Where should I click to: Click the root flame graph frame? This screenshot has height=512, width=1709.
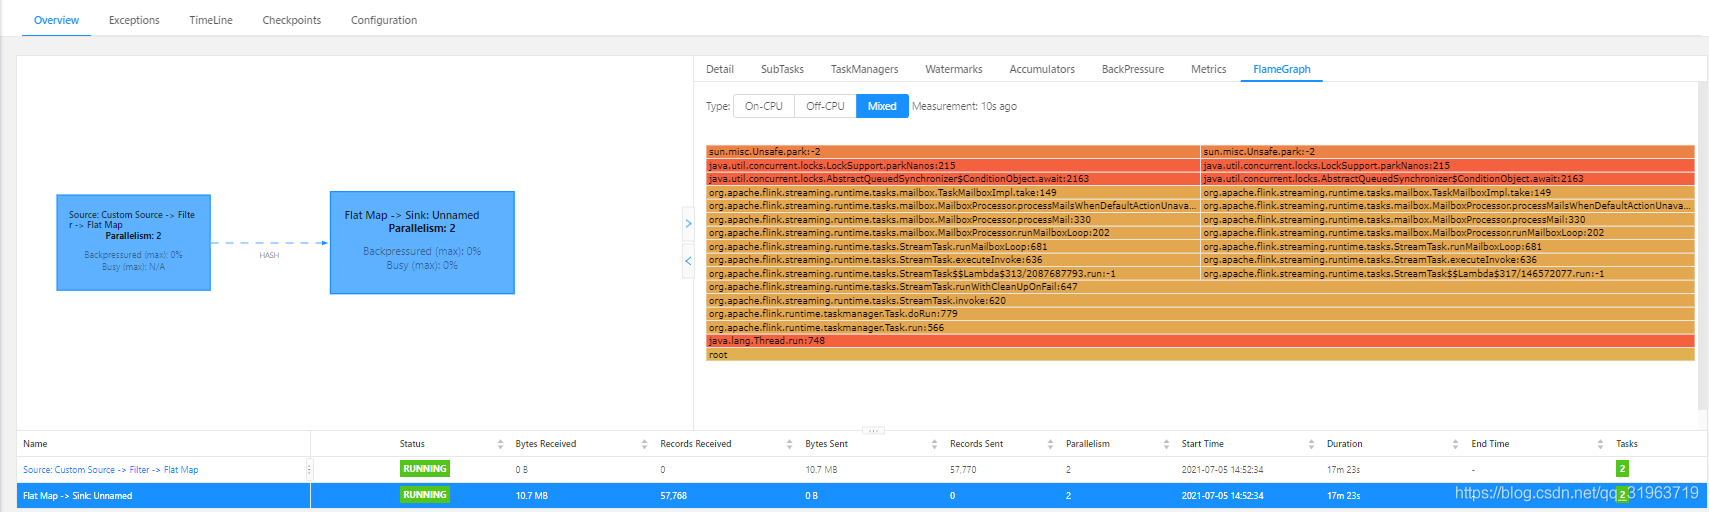click(1200, 355)
